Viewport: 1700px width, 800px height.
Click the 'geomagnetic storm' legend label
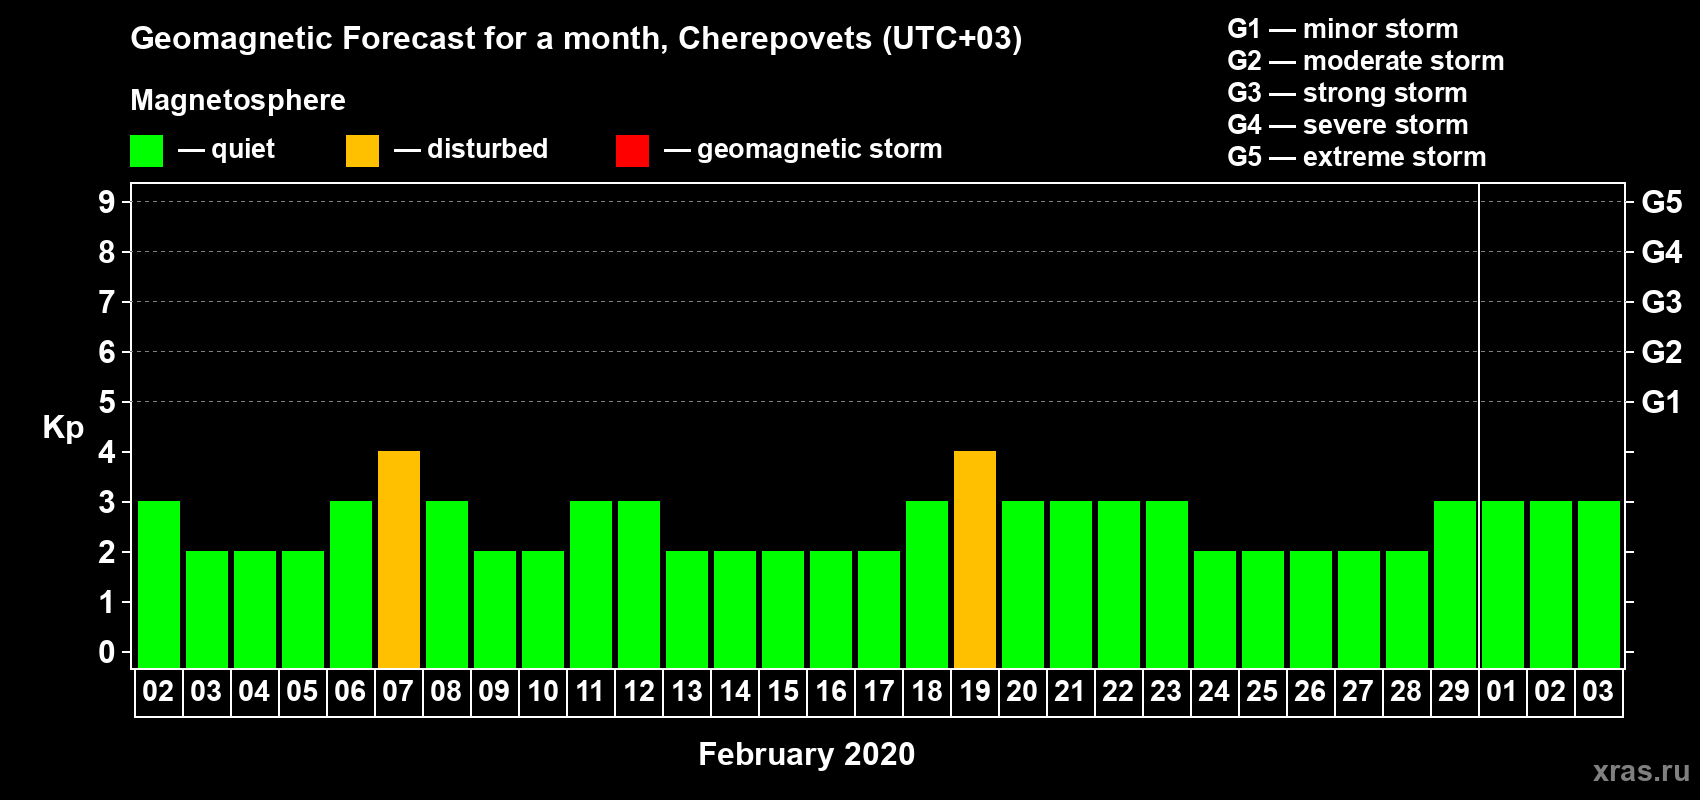pyautogui.click(x=819, y=149)
